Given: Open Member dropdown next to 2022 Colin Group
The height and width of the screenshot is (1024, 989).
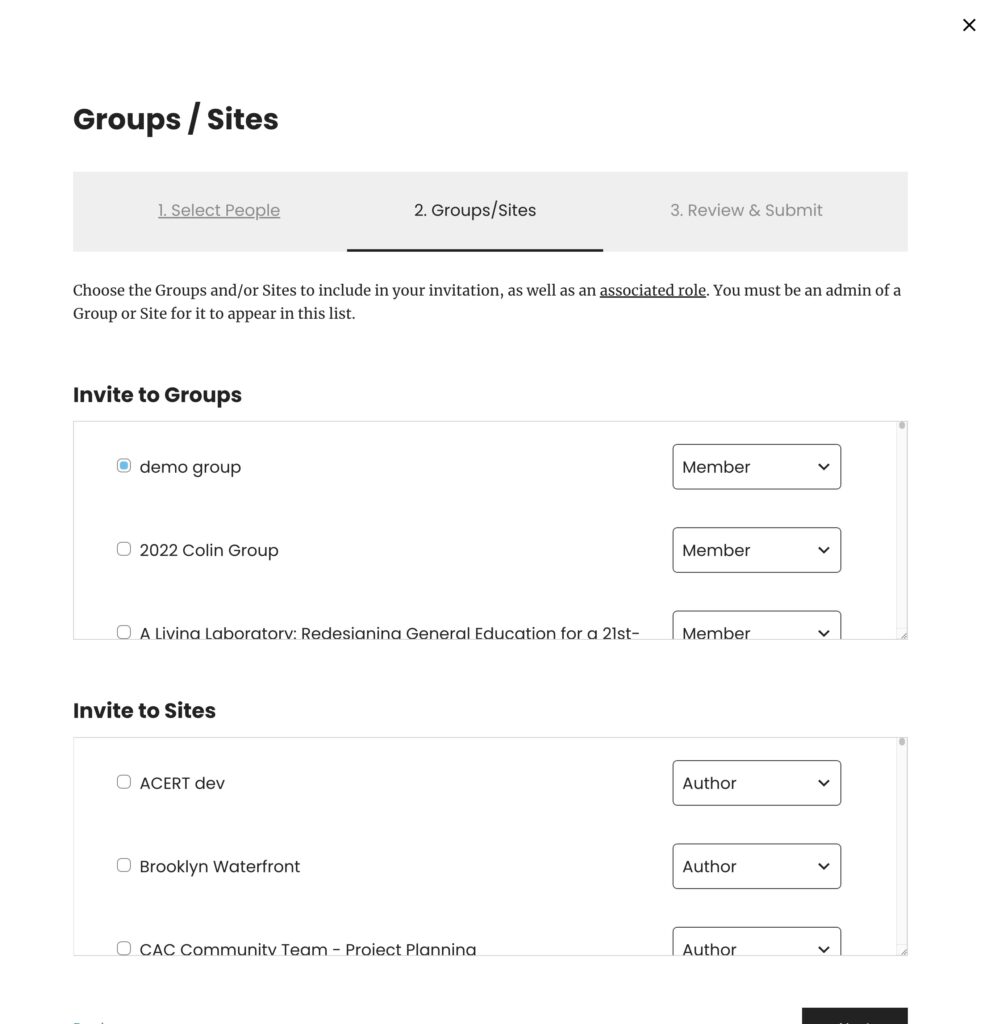Looking at the screenshot, I should coord(756,549).
